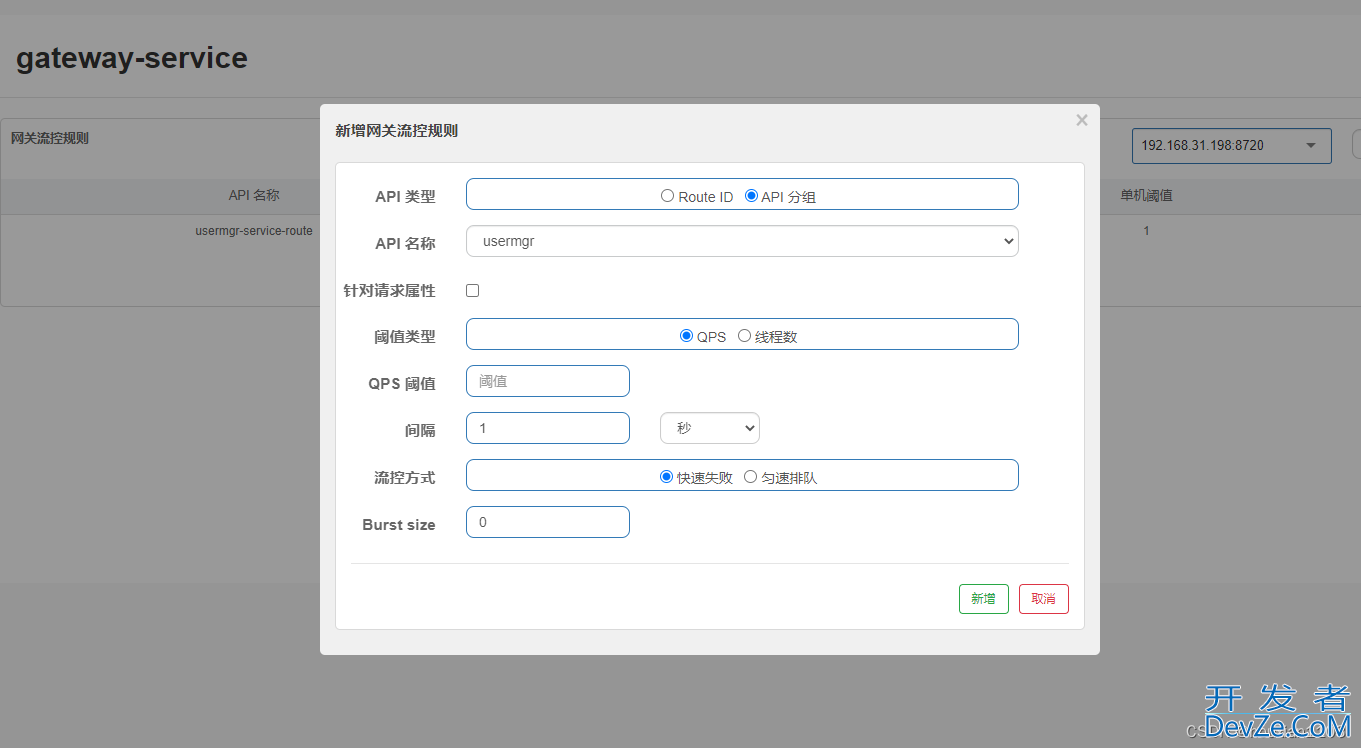Select 快速失败 flow control mode
The width and height of the screenshot is (1361, 748).
click(666, 477)
